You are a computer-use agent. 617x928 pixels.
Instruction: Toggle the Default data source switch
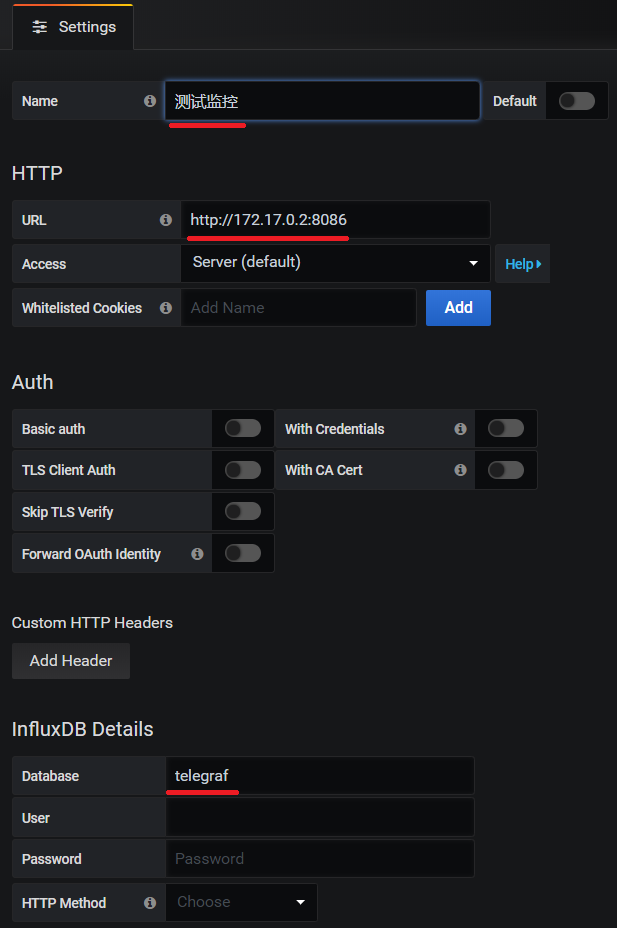click(576, 101)
